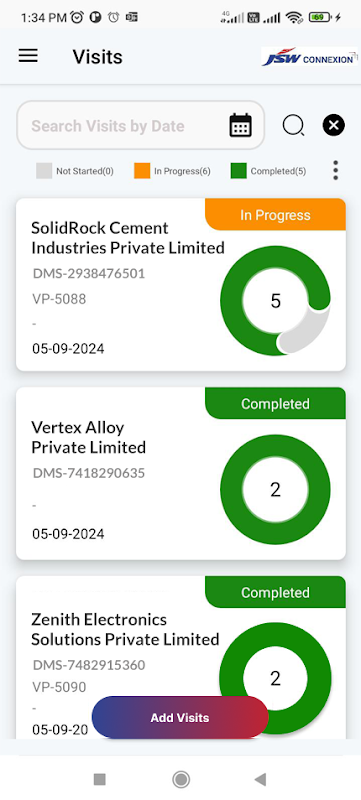Open Zenith Electronics Solutions visit card
361x800 pixels.
pos(181,658)
